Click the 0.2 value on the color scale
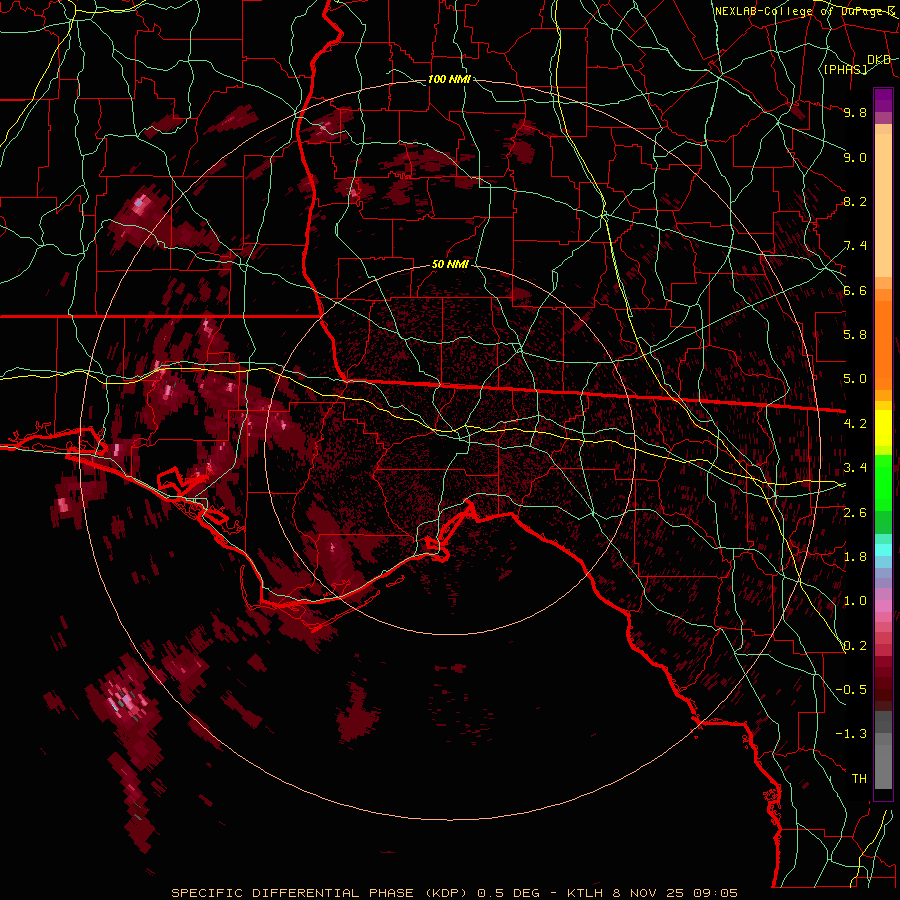900x900 pixels. (x=855, y=646)
